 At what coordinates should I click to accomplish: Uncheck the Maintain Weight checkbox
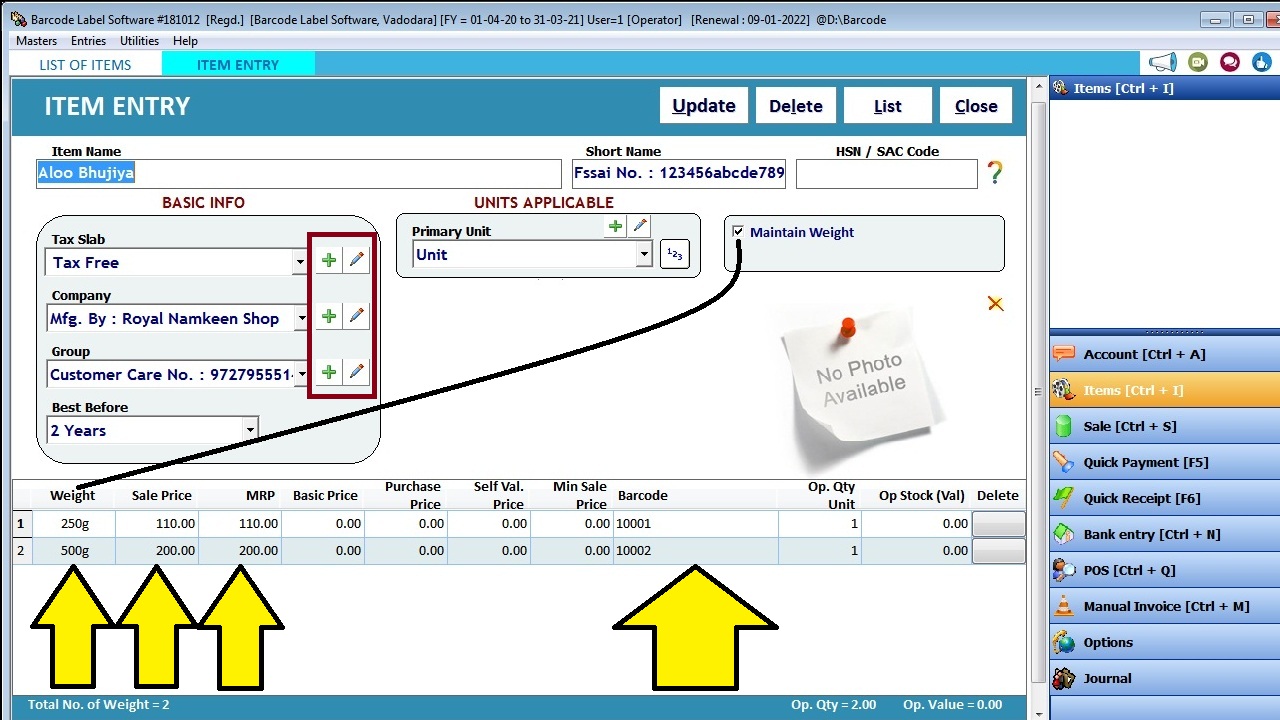pos(738,232)
